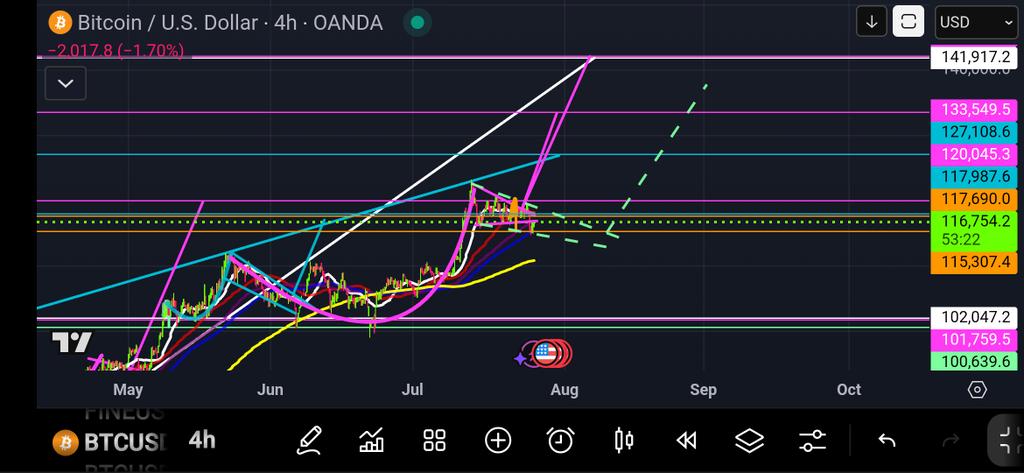The width and height of the screenshot is (1024, 473).
Task: Open the chart axis settings hexagon icon
Action: coord(977,390)
